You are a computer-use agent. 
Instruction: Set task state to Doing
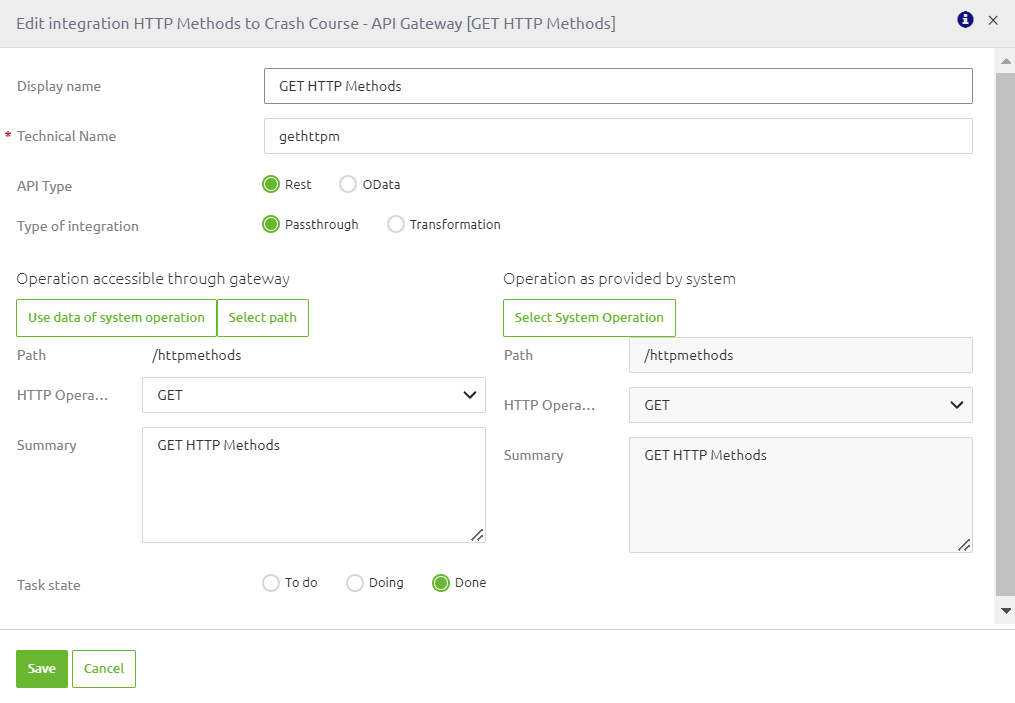click(x=353, y=582)
